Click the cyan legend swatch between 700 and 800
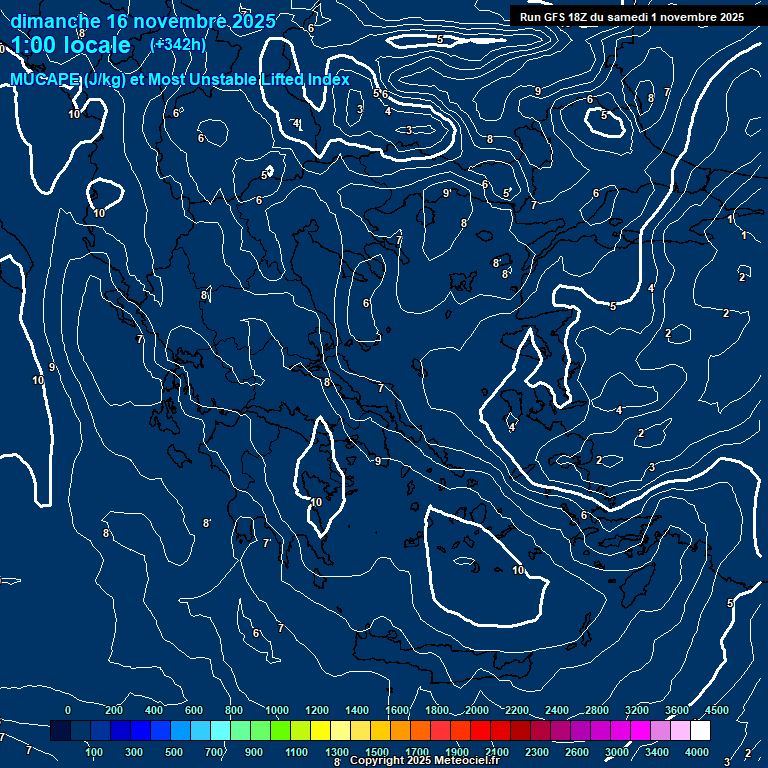This screenshot has width=768, height=768. [x=220, y=730]
